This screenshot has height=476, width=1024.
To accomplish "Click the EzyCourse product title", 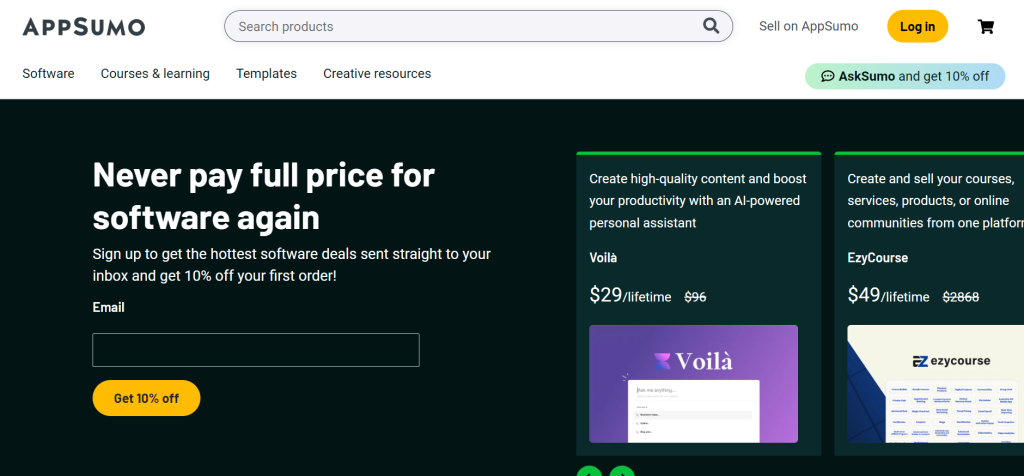I will (x=877, y=258).
